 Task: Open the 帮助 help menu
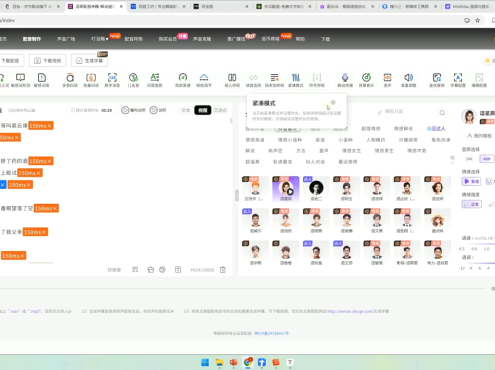click(300, 39)
